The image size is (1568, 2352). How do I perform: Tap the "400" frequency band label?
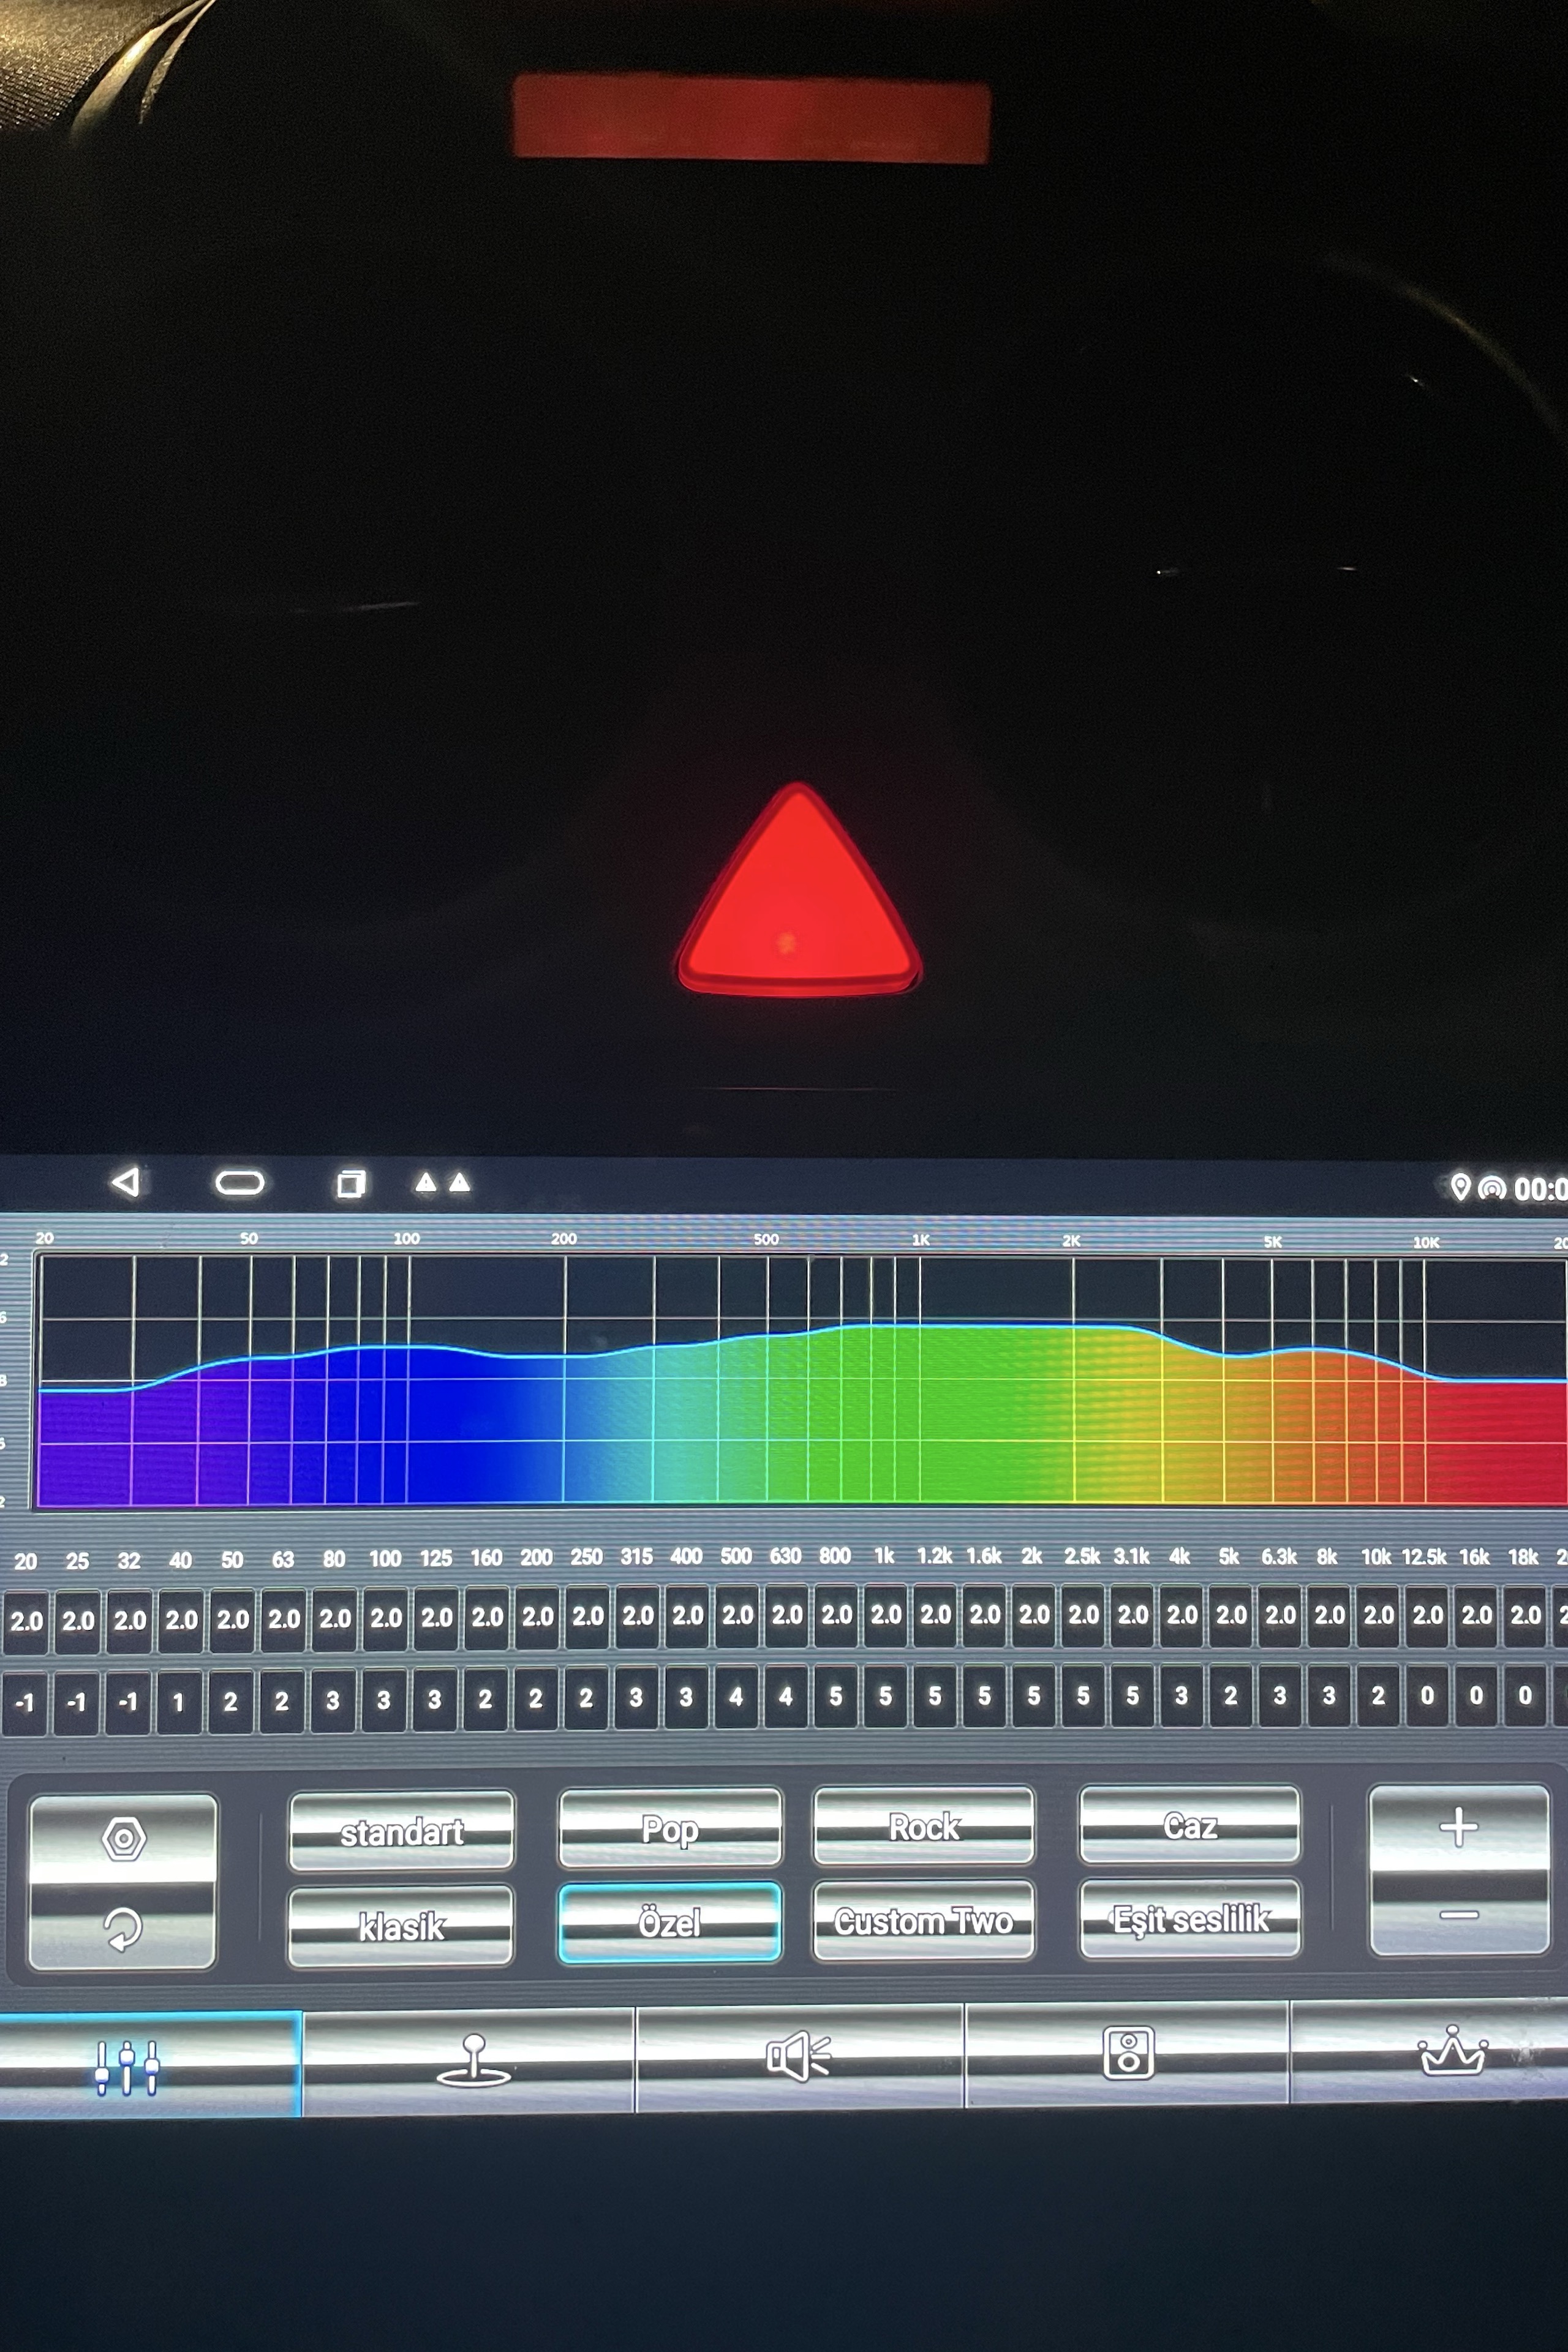(686, 1556)
